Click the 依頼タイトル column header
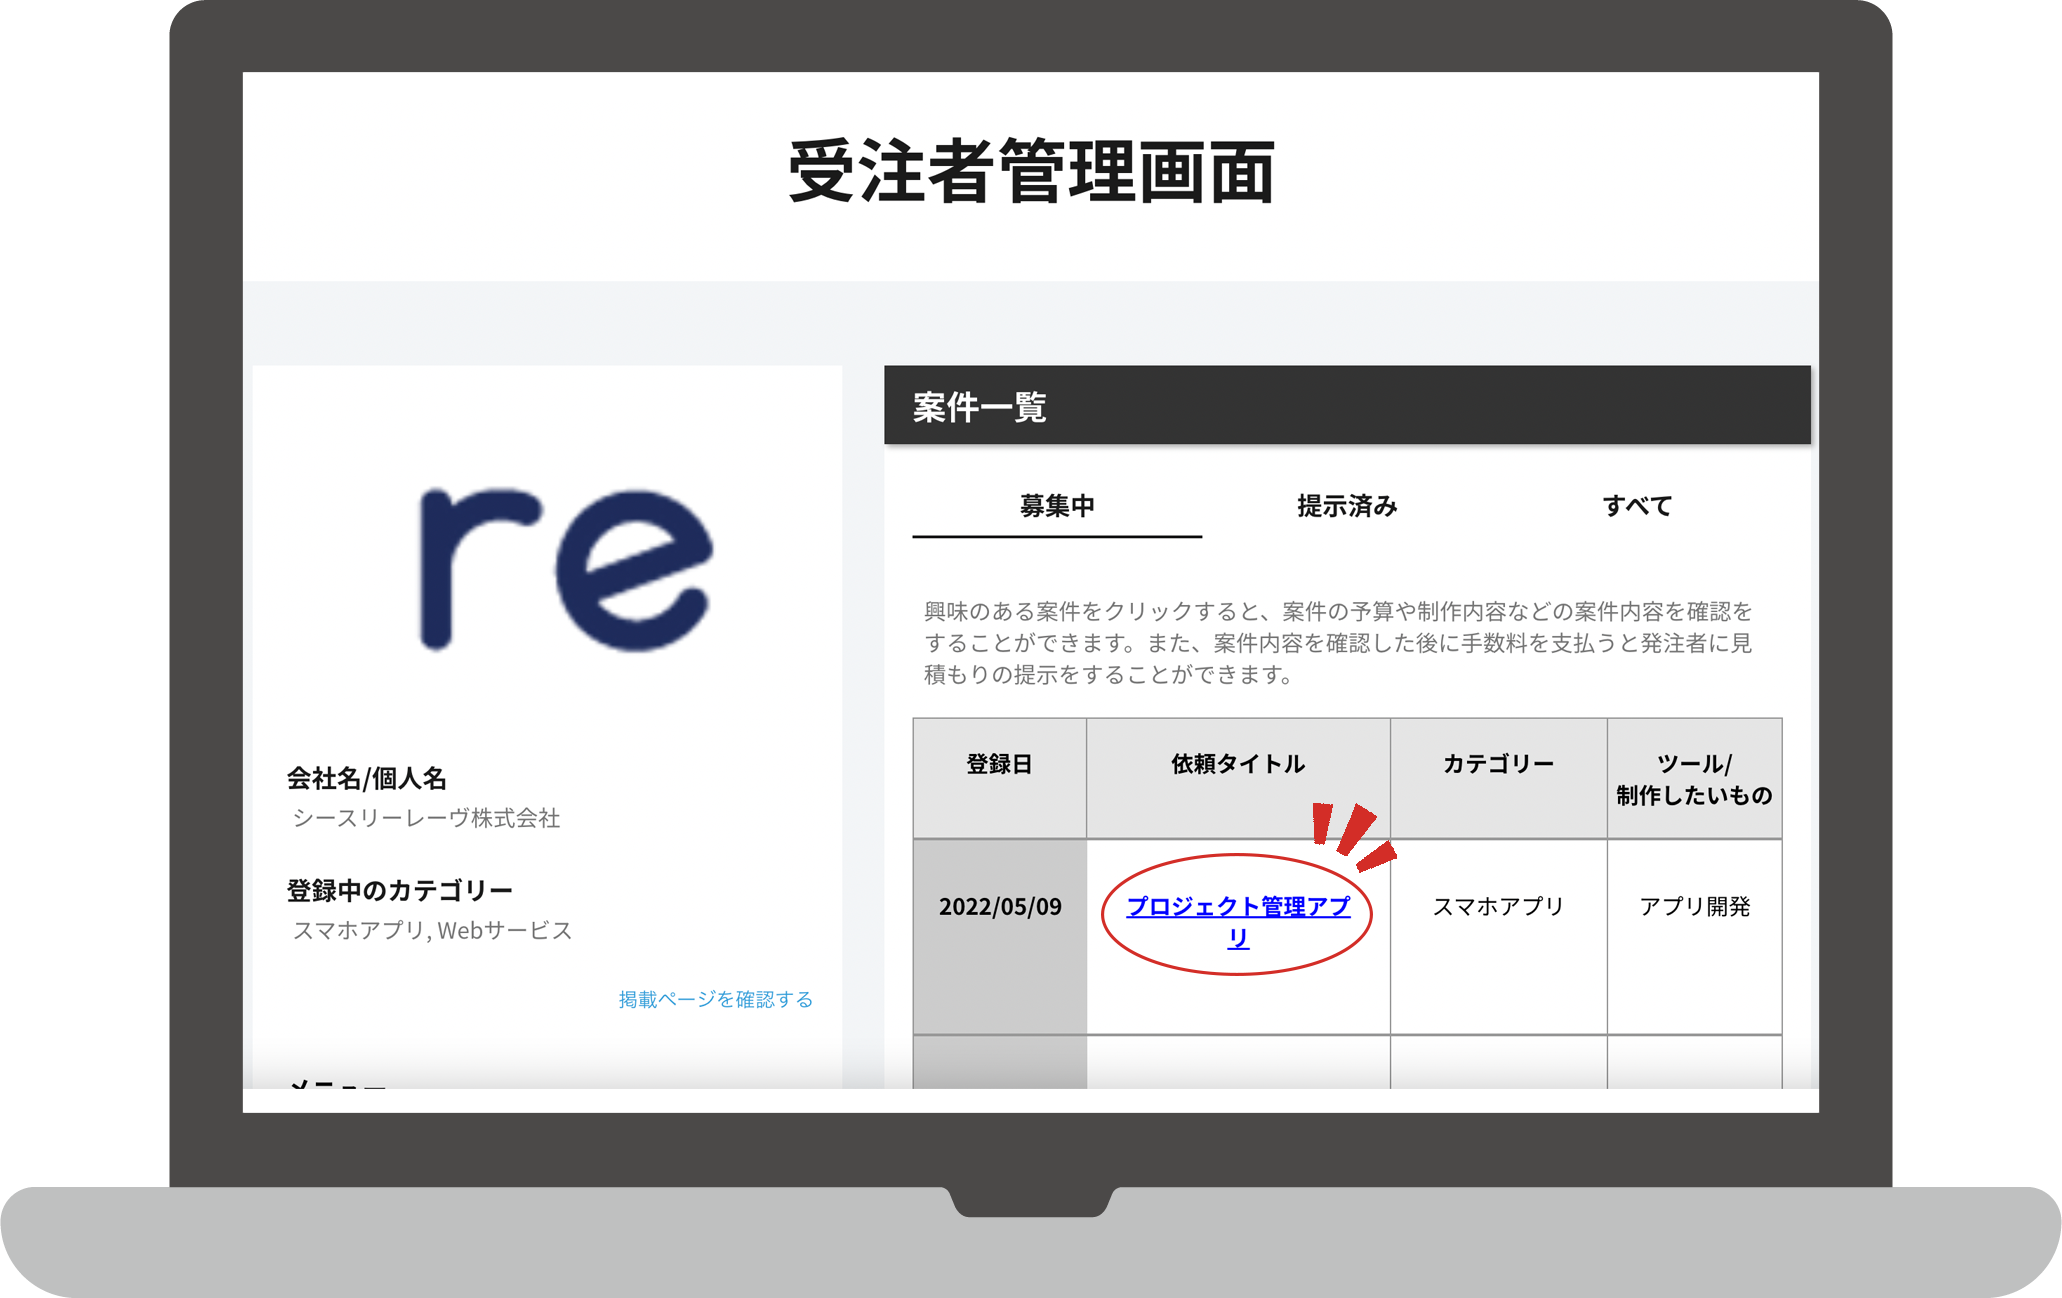This screenshot has height=1298, width=2062. tap(1237, 765)
